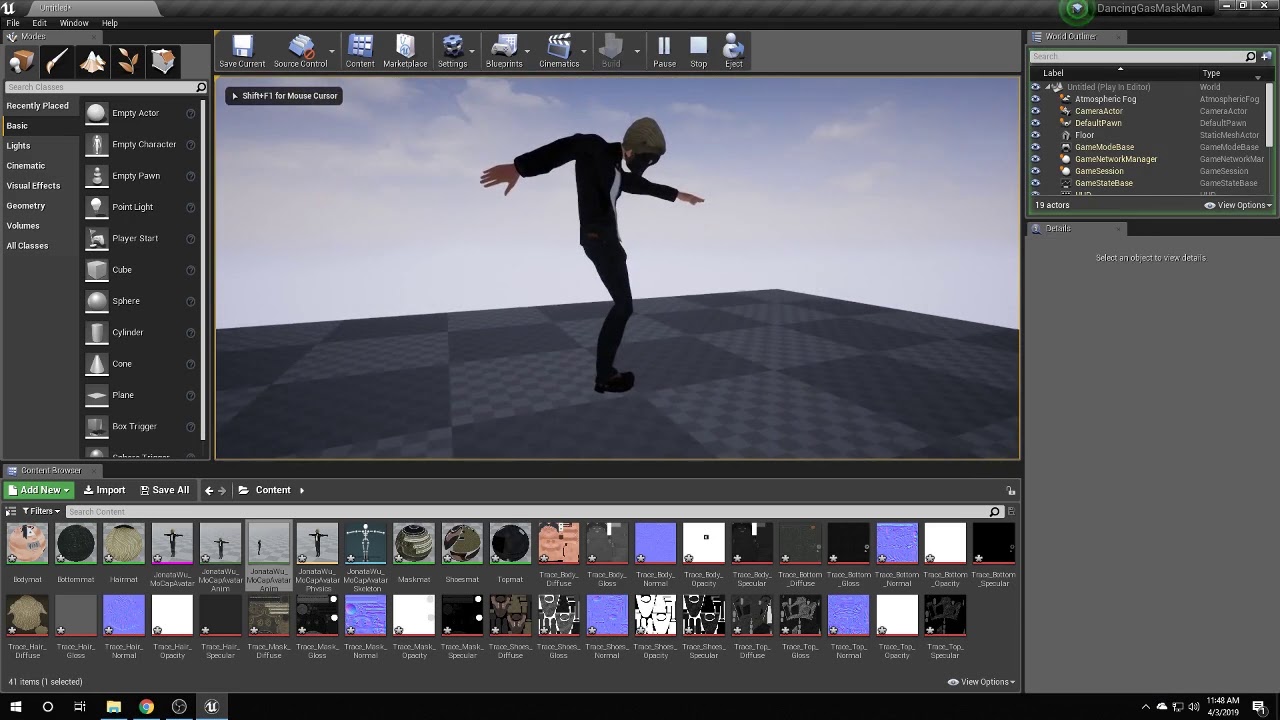Viewport: 1280px width, 720px height.
Task: Select the Foliage mode icon
Action: [128, 62]
